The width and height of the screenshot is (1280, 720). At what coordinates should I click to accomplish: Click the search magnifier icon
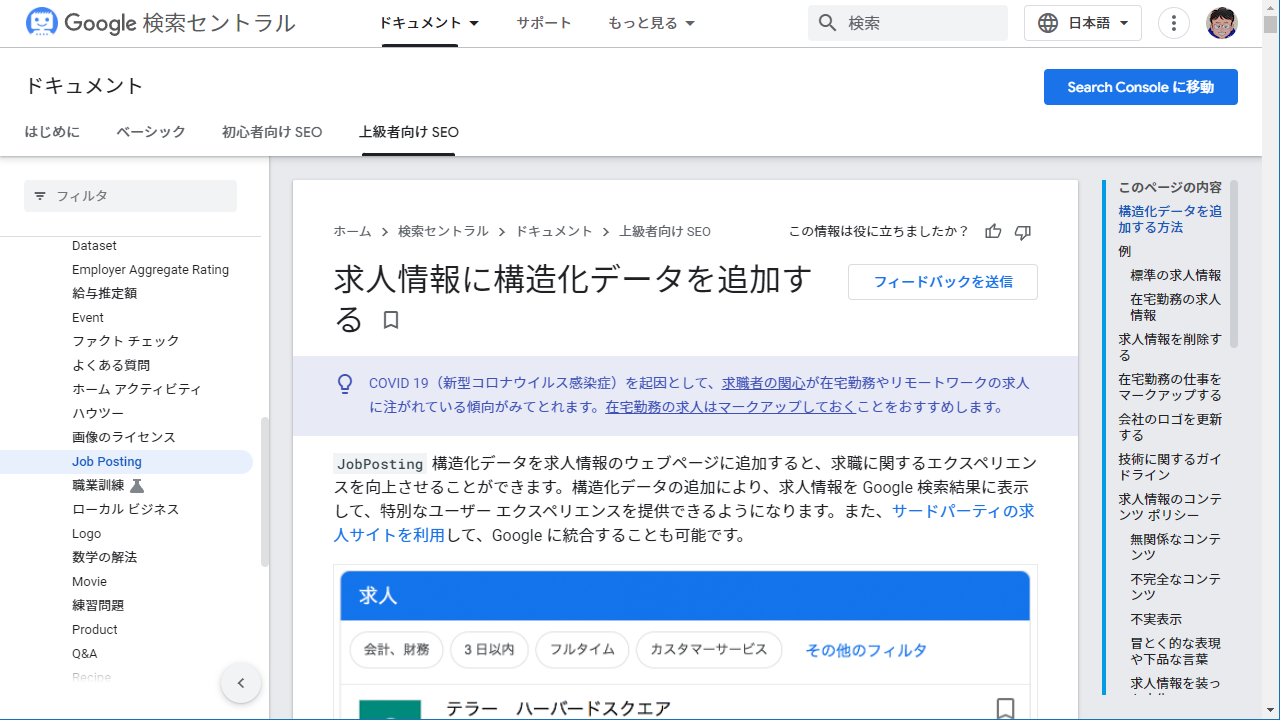pos(827,23)
